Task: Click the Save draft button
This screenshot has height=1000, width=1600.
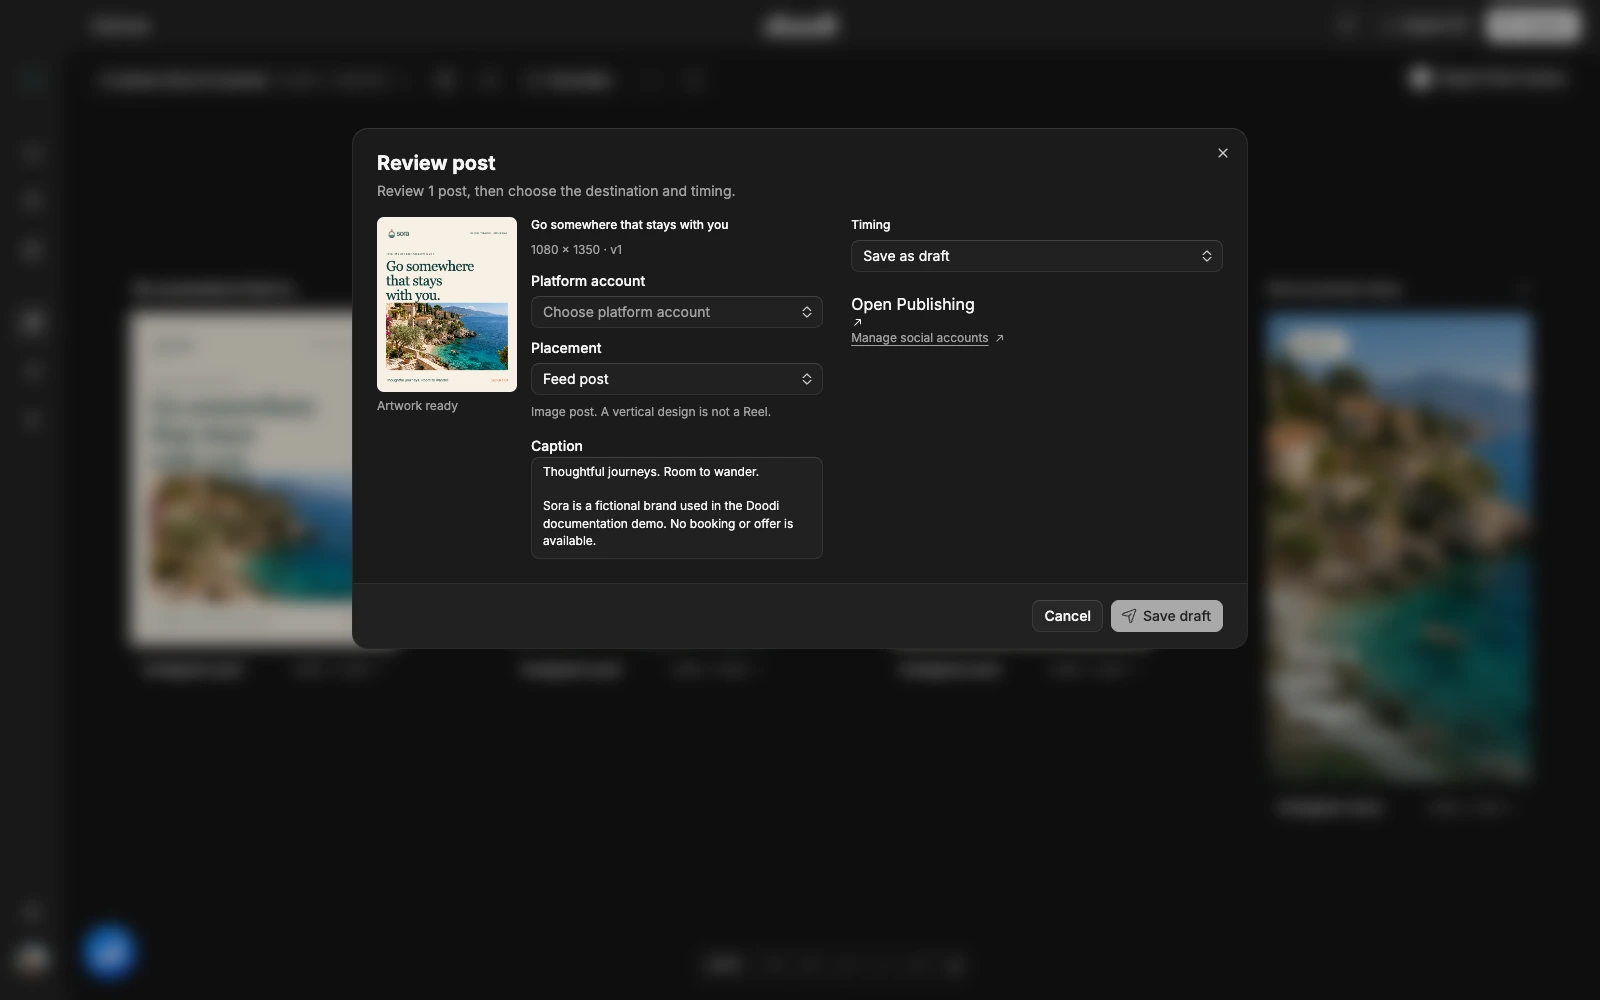Action: coord(1166,616)
